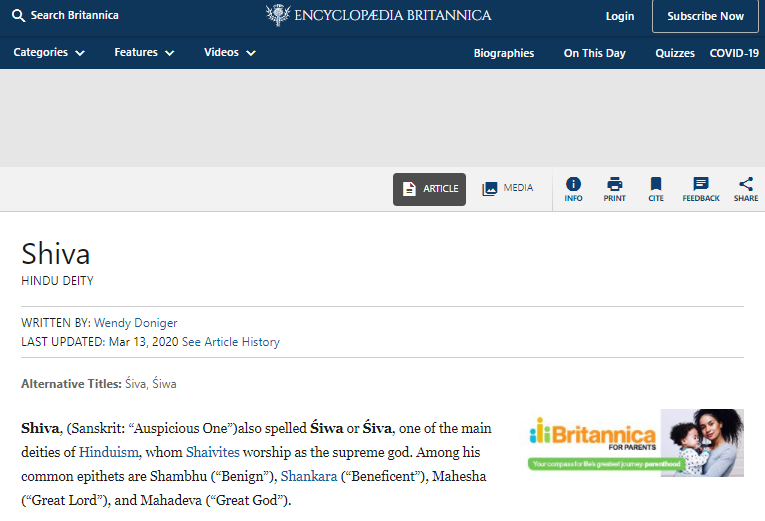The image size is (765, 521).
Task: Click the Shiva article title
Action: coord(56,254)
